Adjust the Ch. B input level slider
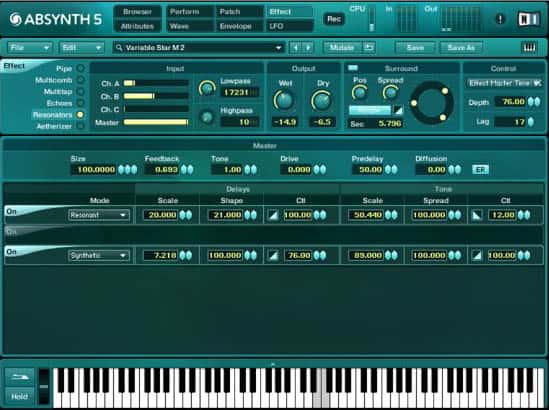549x410 pixels. tap(156, 96)
